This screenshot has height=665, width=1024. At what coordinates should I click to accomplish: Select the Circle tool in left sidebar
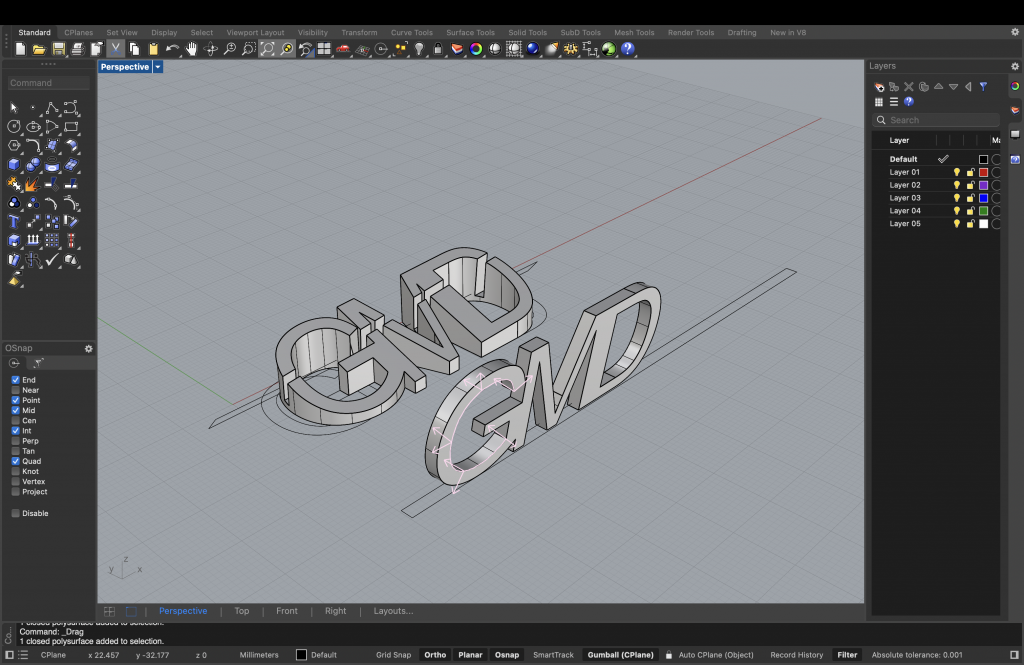click(14, 127)
